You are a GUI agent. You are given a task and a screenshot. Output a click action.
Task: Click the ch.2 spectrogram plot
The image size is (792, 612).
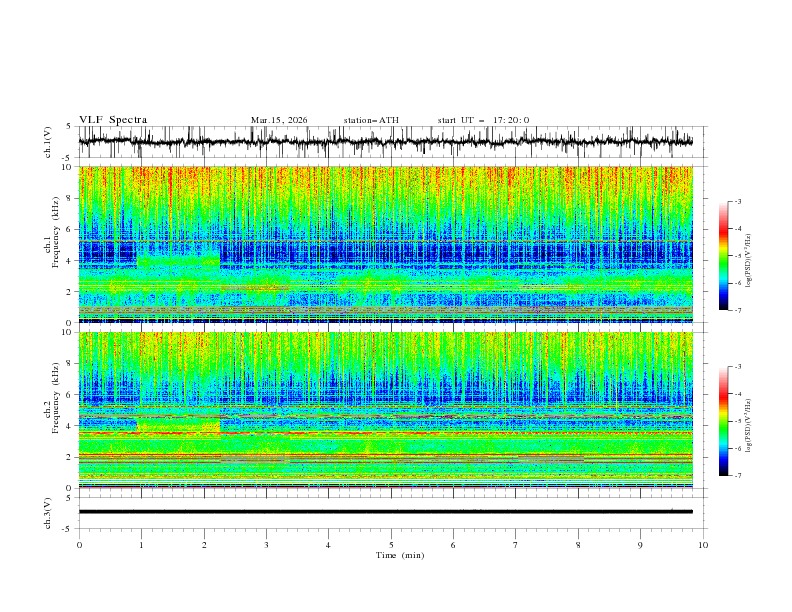coord(385,410)
